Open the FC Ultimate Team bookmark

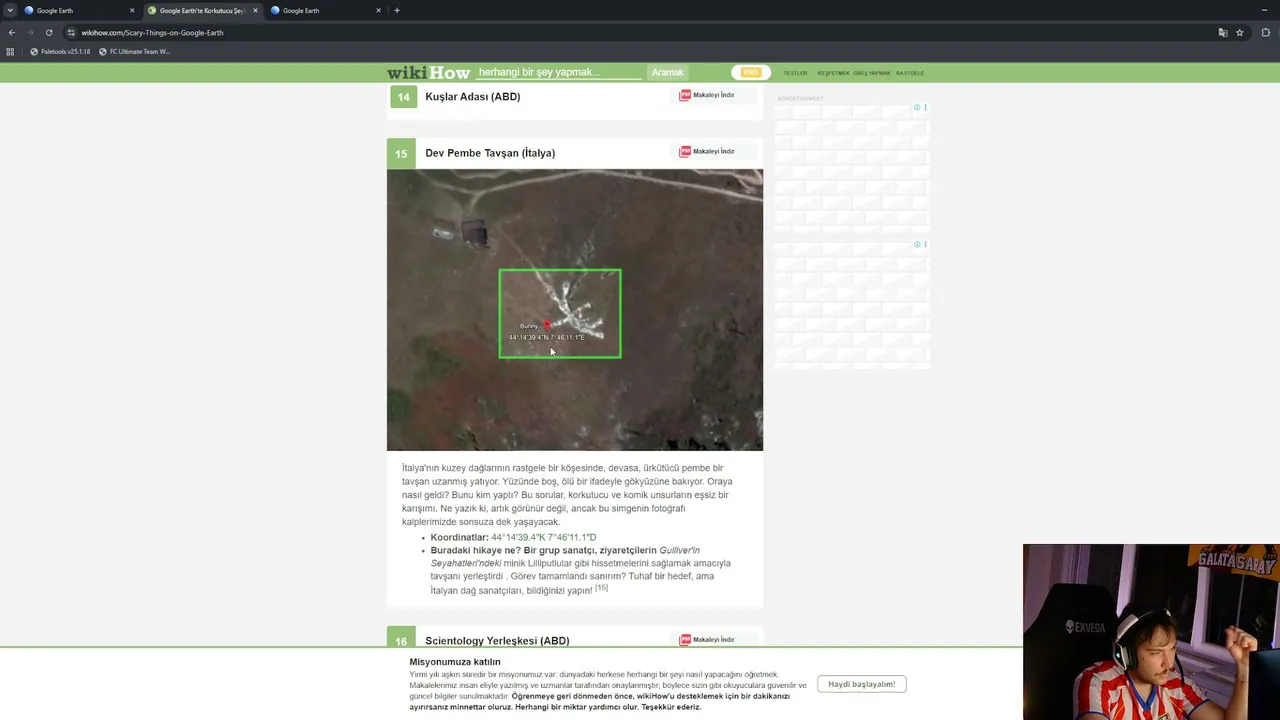click(x=134, y=51)
